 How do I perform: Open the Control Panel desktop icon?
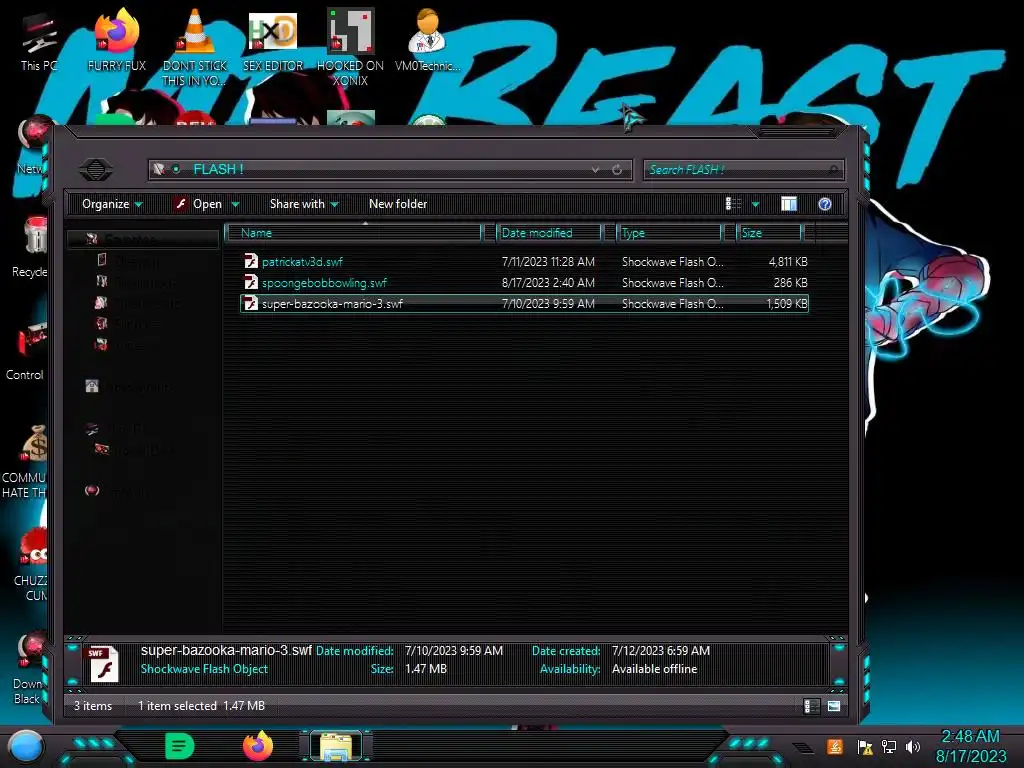tap(26, 351)
